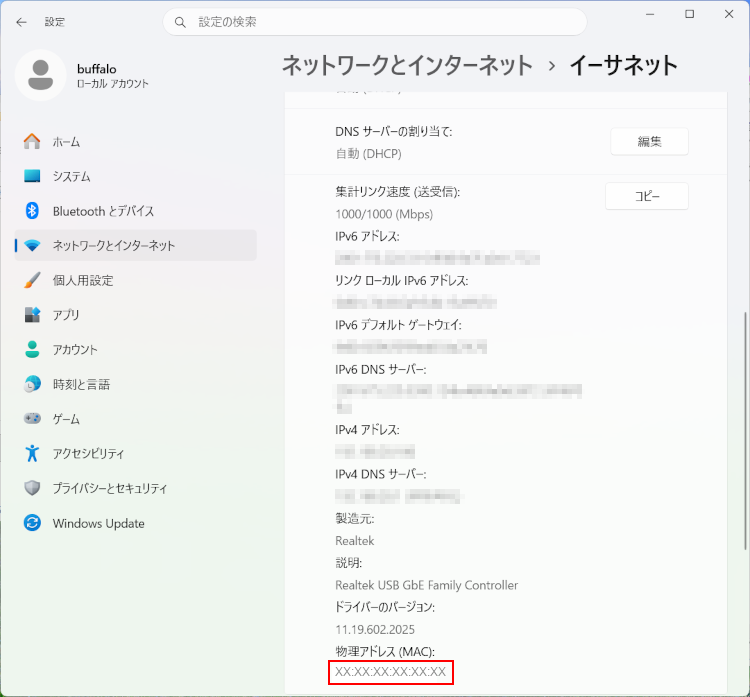Viewport: 750px width, 697px height.
Task: Click the Privacy shield icon
Action: pos(32,488)
